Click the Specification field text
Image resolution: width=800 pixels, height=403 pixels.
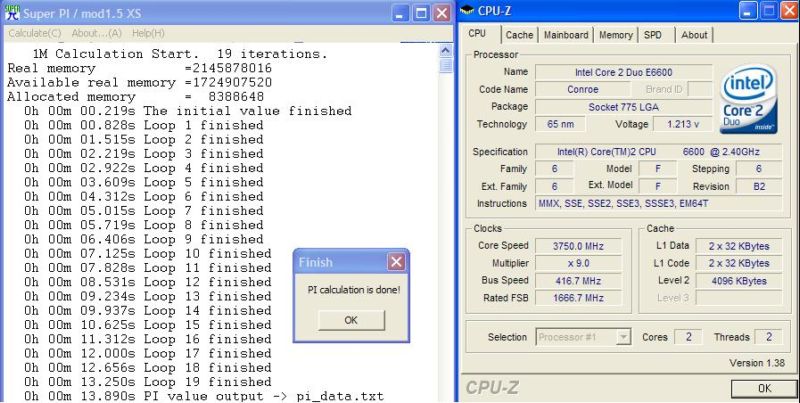pyautogui.click(x=658, y=152)
